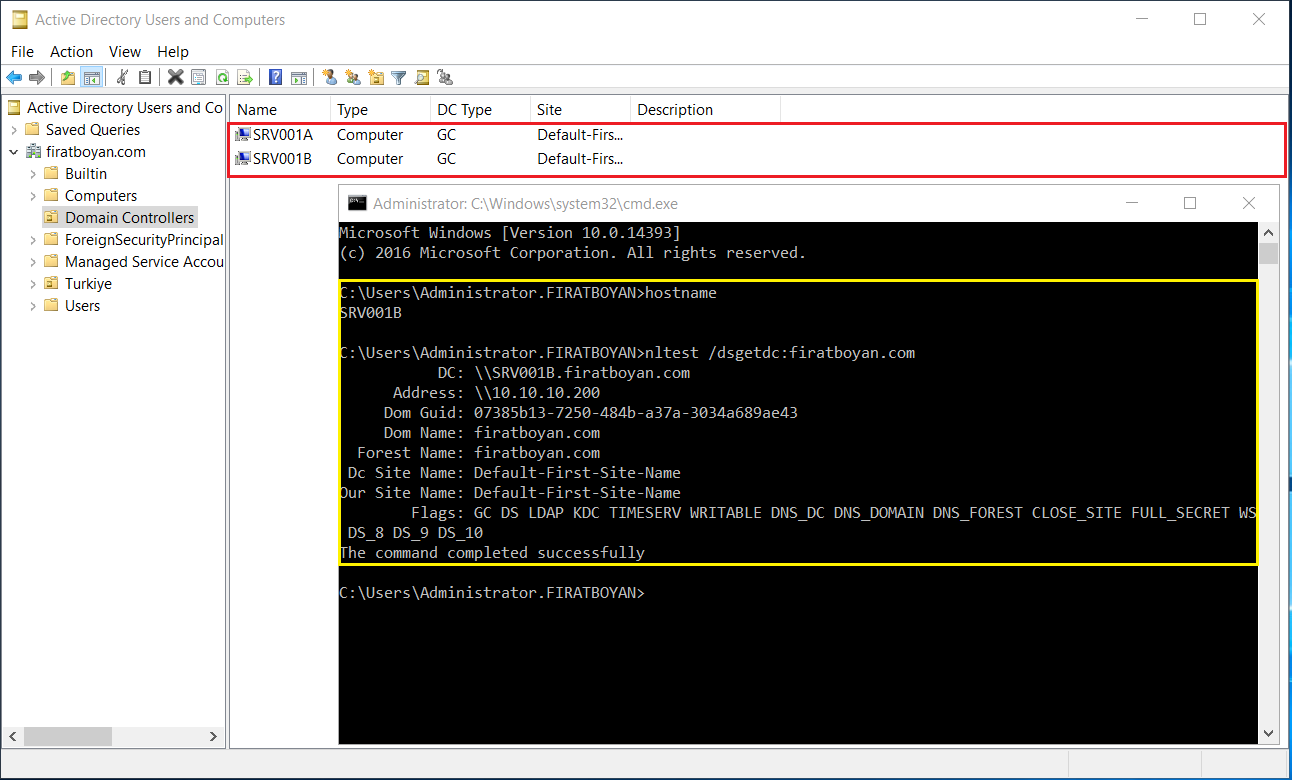The image size is (1292, 780).
Task: Select the Computers tree item
Action: coord(101,196)
